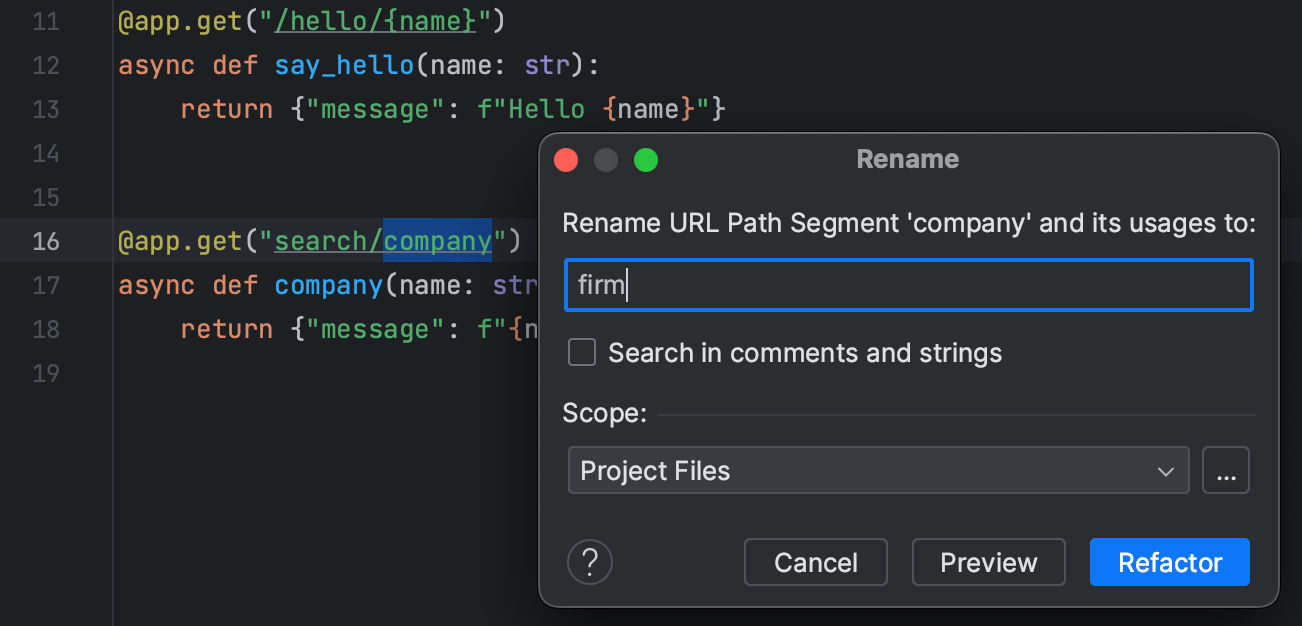Click the "message" string on line 13
This screenshot has width=1302, height=626.
coord(366,109)
